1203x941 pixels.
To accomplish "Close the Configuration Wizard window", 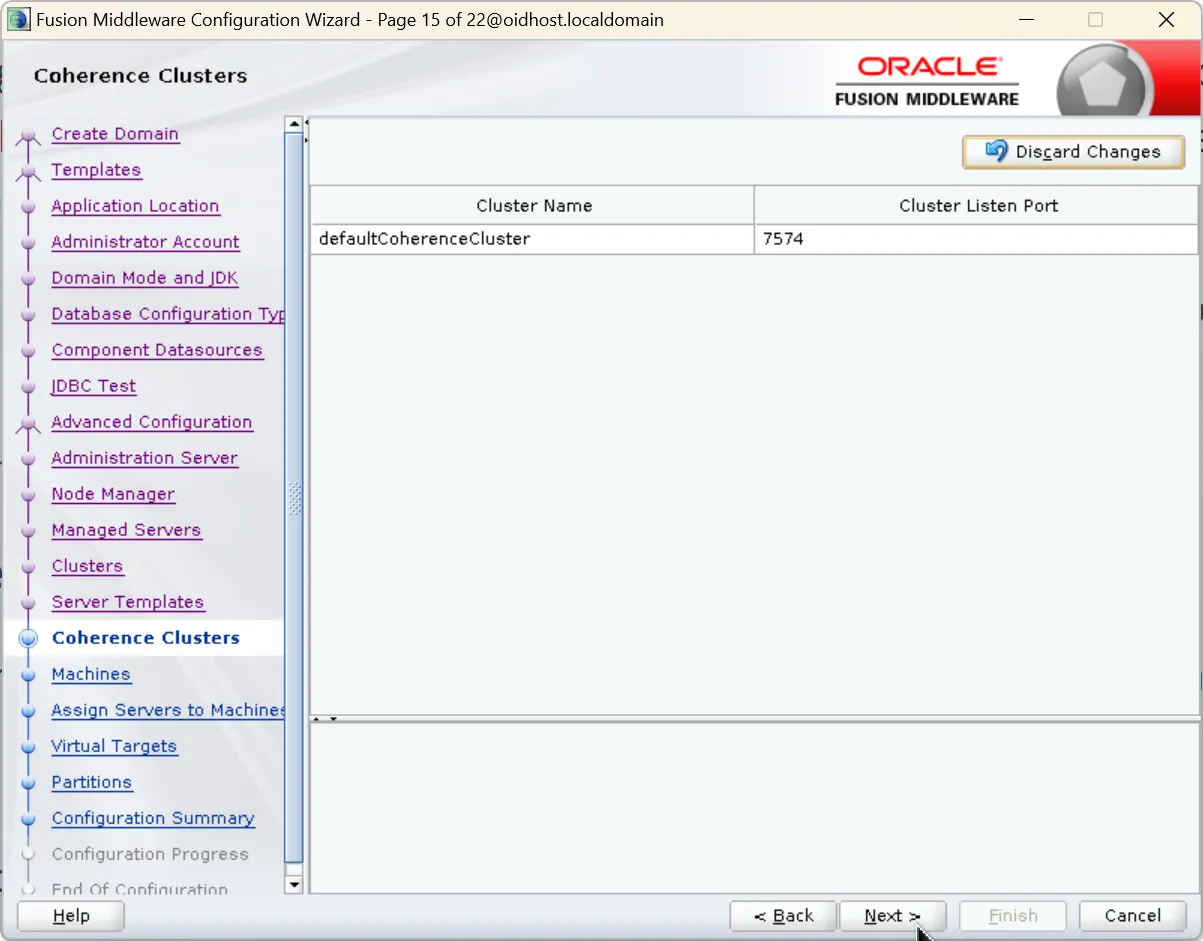I will (1166, 20).
